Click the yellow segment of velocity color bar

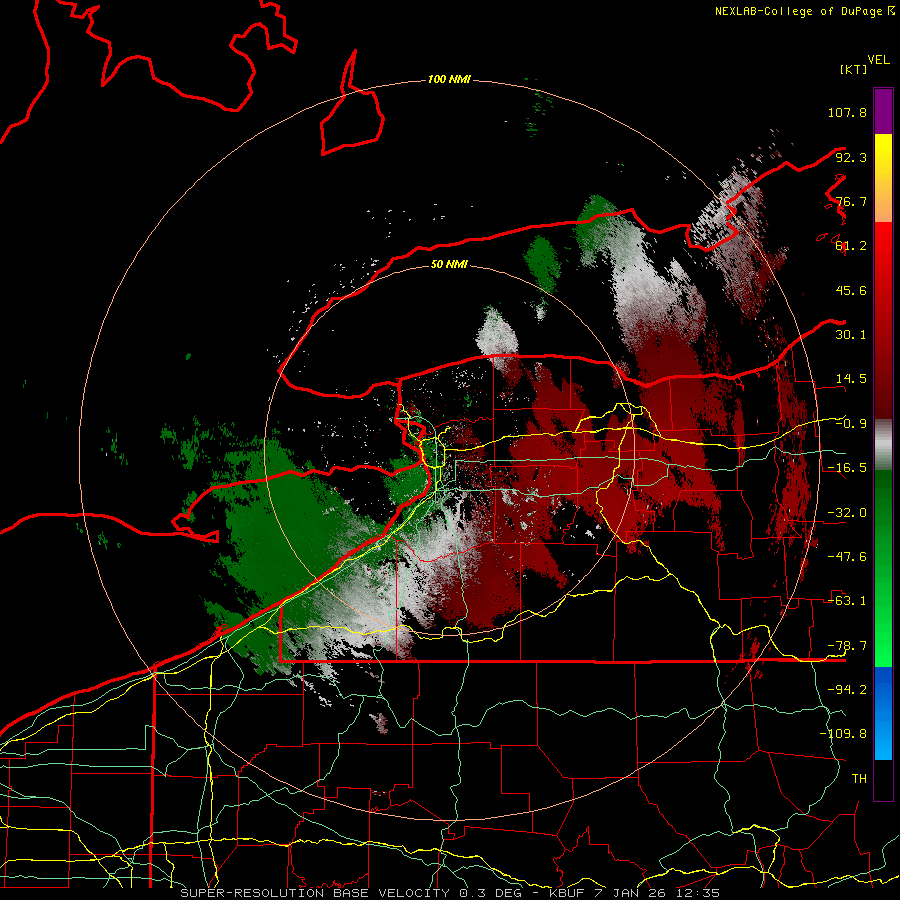(x=883, y=178)
